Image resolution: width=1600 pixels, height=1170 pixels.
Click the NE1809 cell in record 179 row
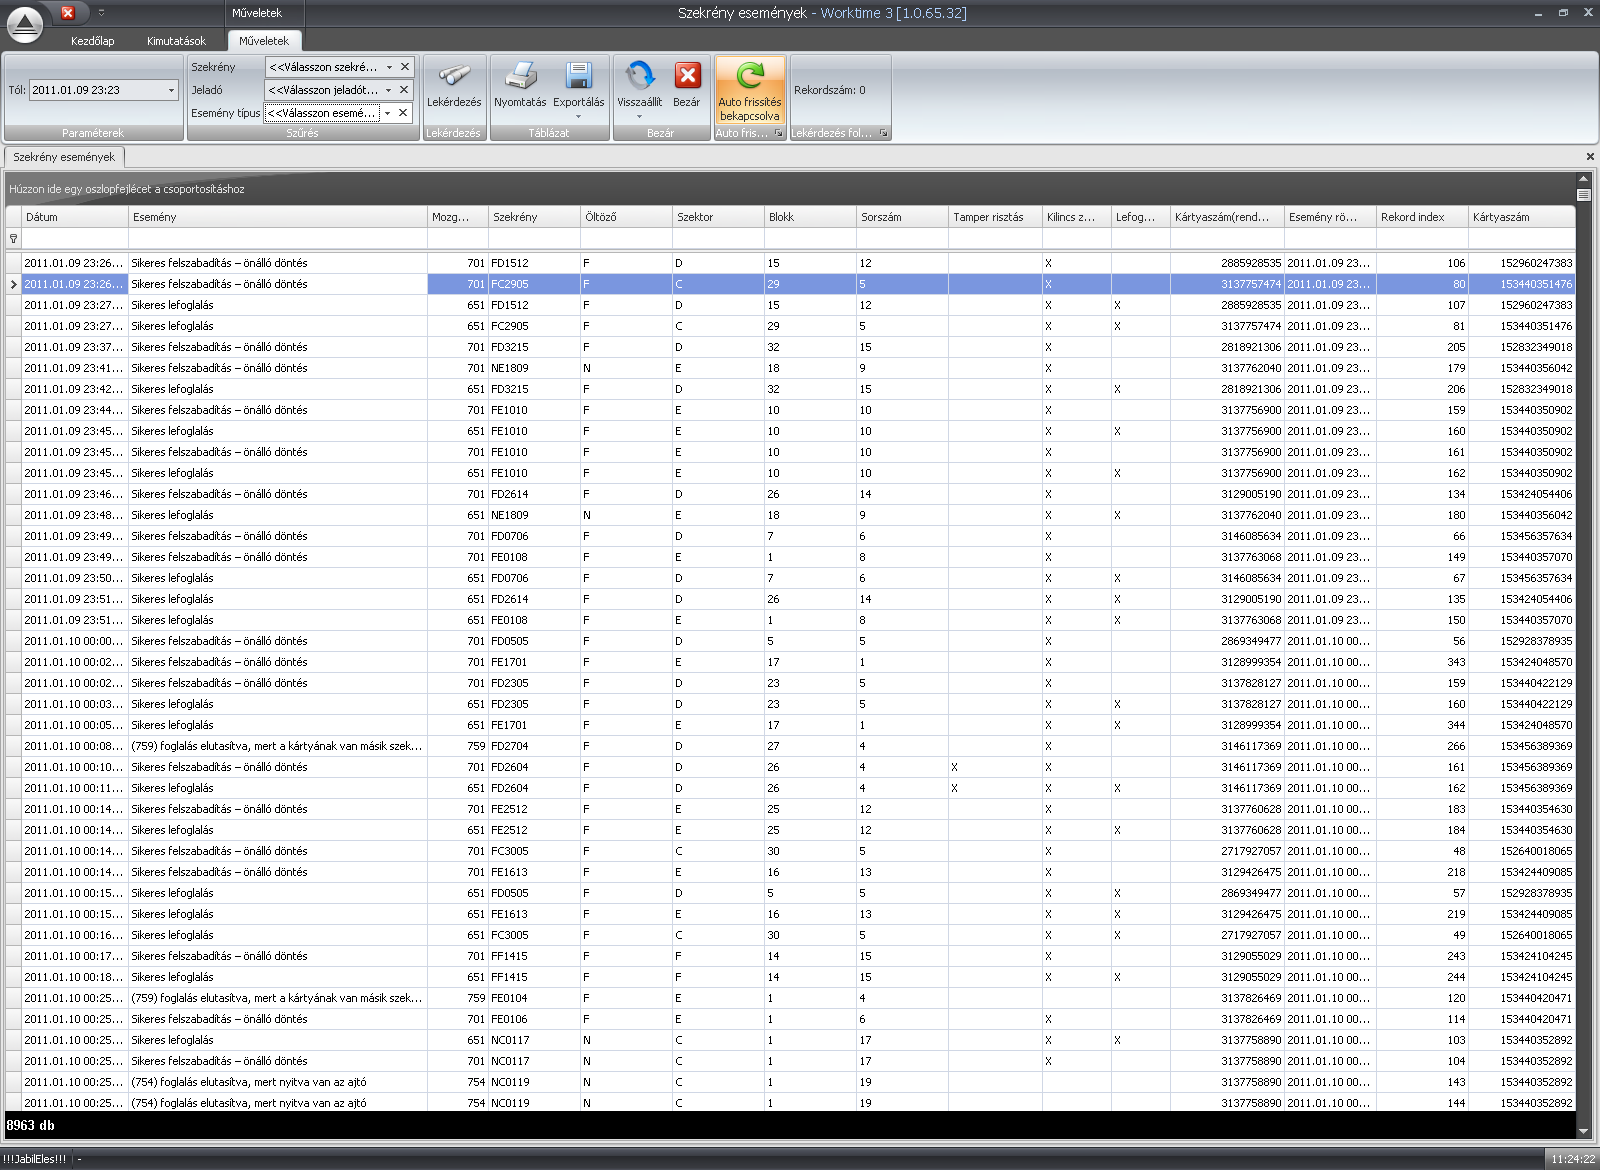coord(534,368)
